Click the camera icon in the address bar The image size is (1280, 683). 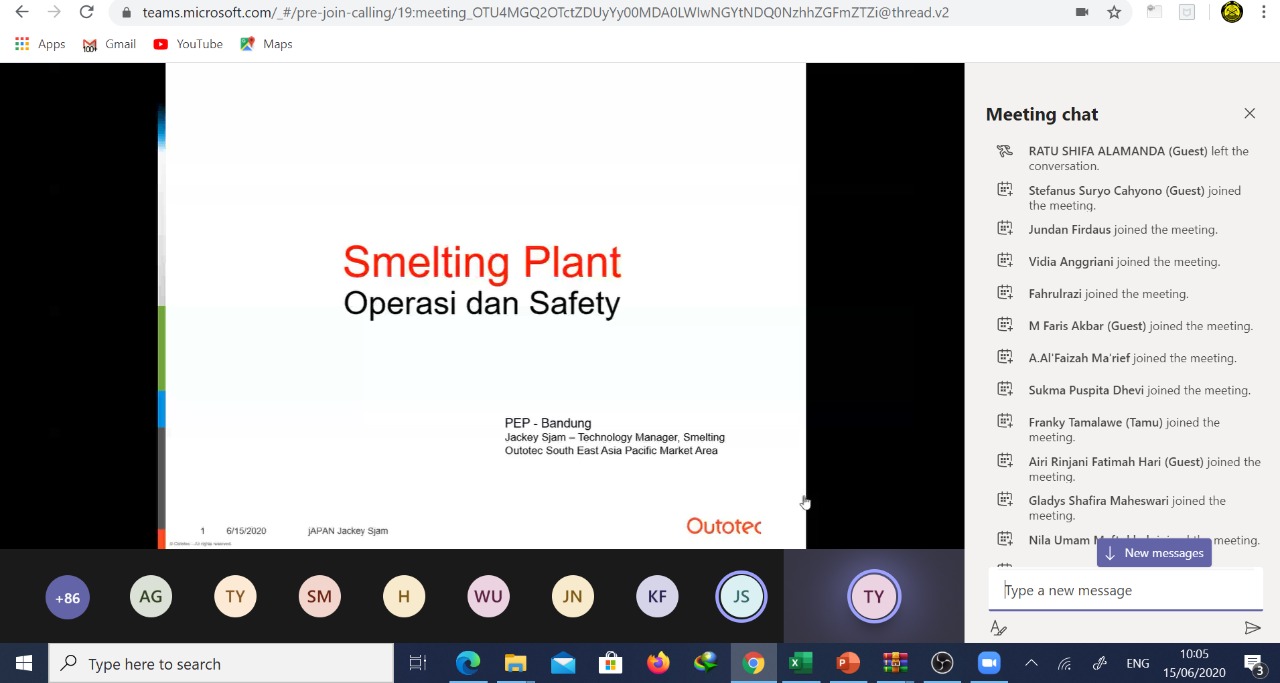[x=1081, y=12]
